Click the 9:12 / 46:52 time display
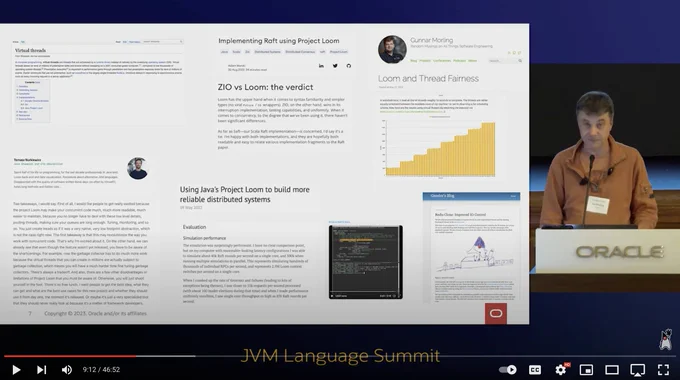 [101, 370]
